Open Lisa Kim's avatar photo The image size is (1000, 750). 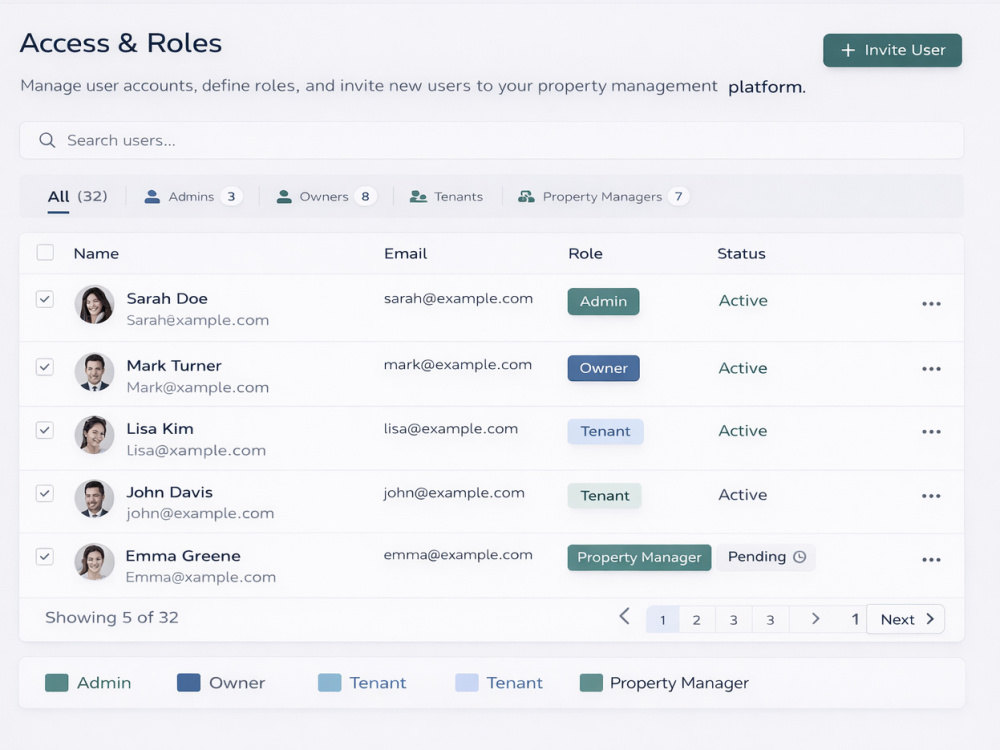pyautogui.click(x=94, y=435)
